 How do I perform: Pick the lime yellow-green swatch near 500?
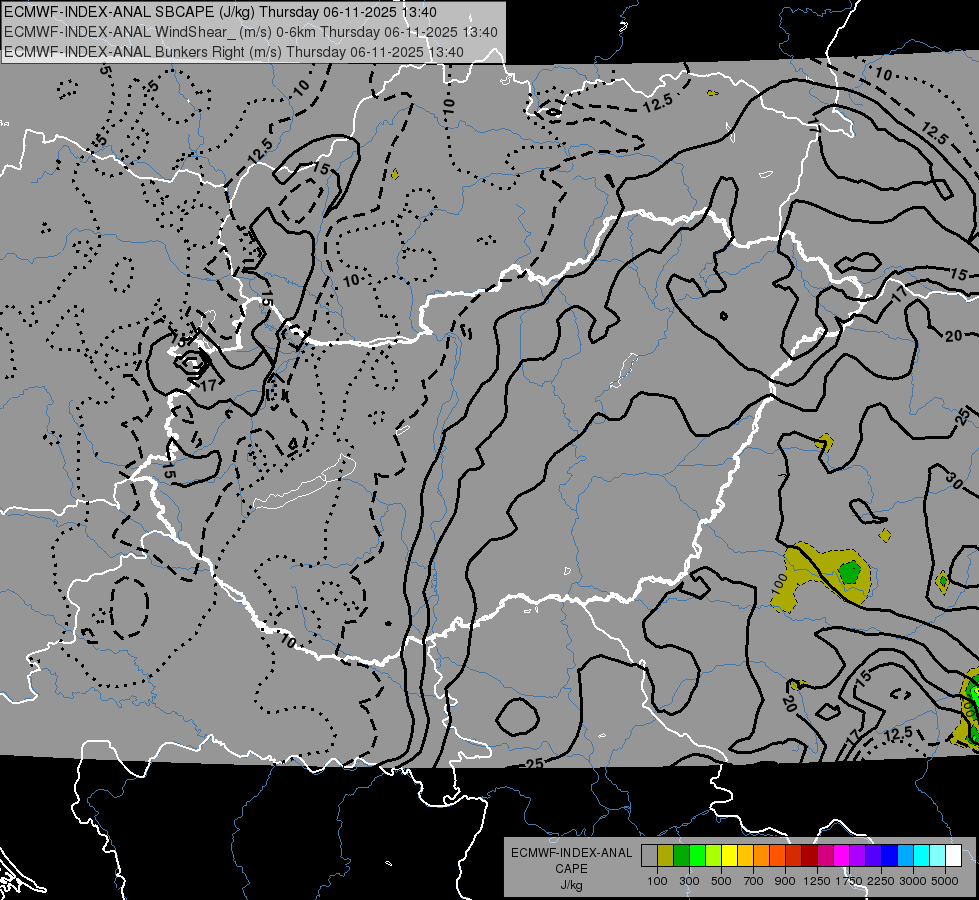tap(713, 856)
